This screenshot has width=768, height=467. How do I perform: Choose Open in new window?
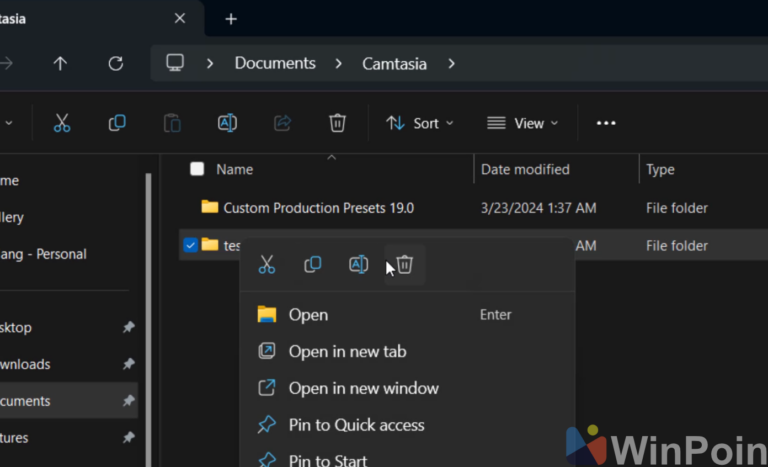coord(407,388)
